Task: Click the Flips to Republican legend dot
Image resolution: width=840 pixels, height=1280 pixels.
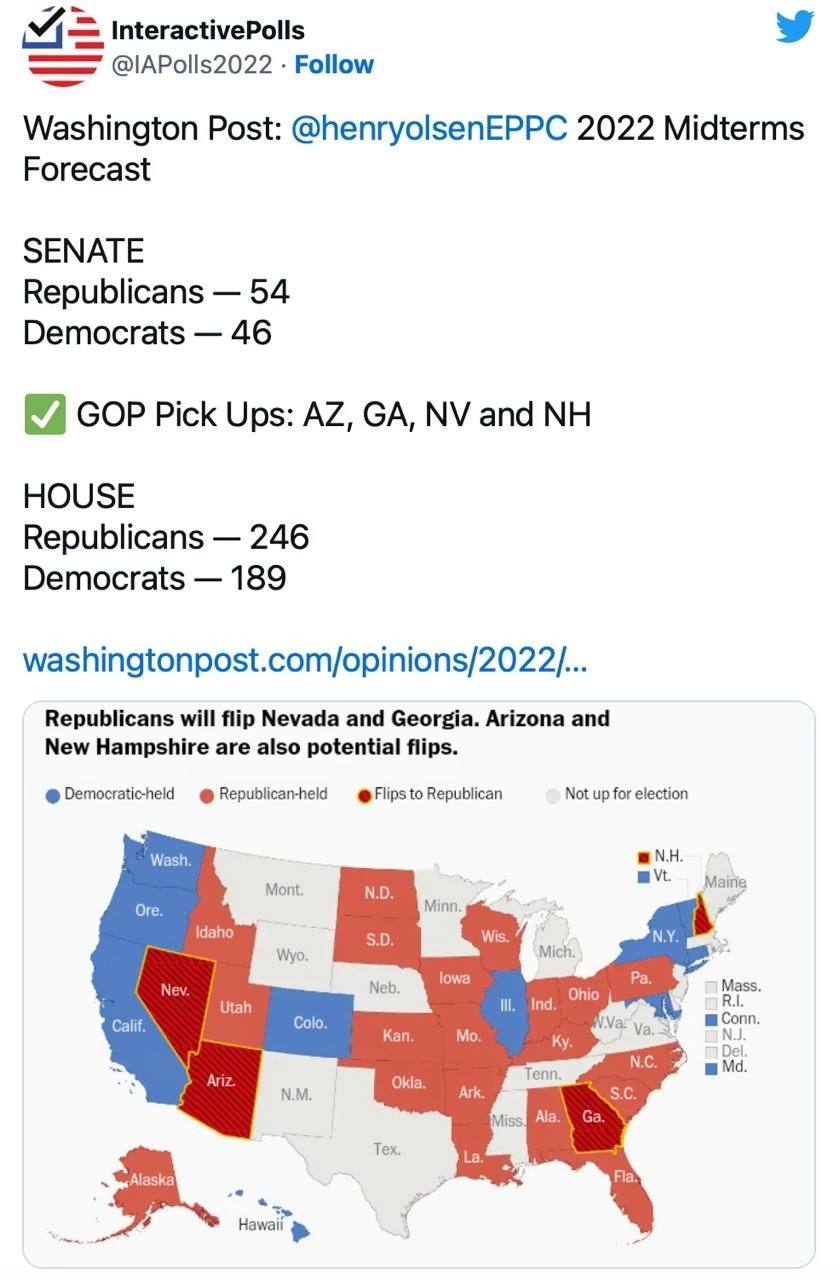Action: tap(365, 795)
